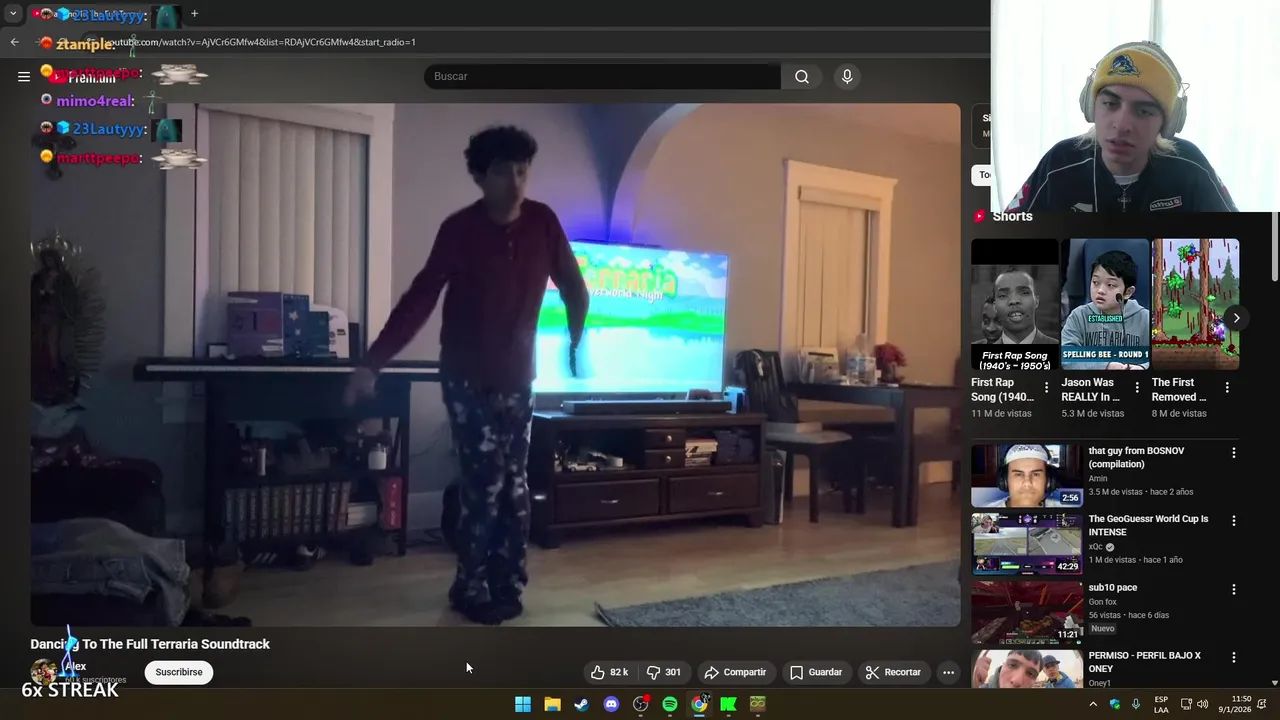Open options menu for GeoGuessr World Cup video
The image size is (1280, 720).
tap(1233, 521)
